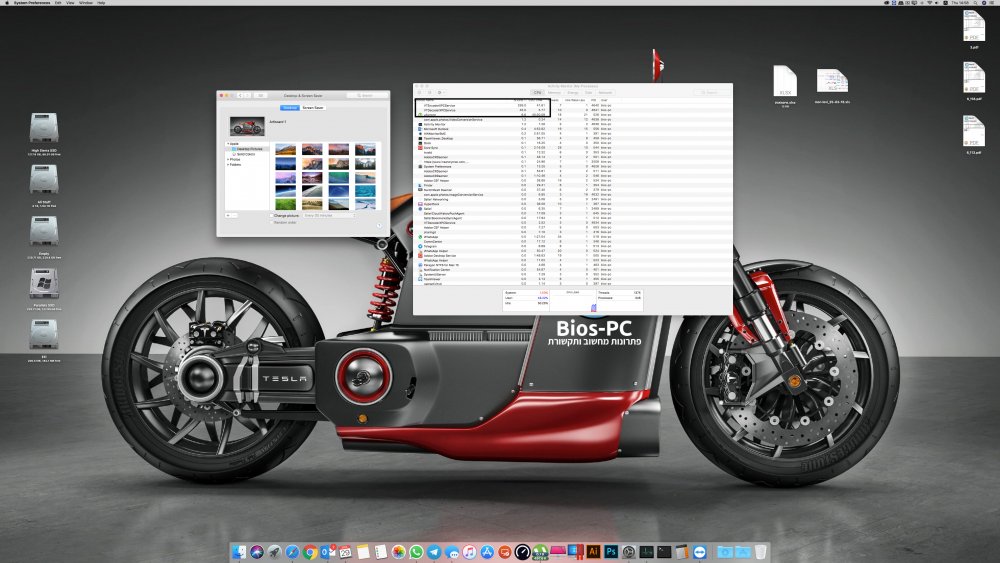Open Telegram from the dock
This screenshot has height=563, width=1000.
point(434,552)
